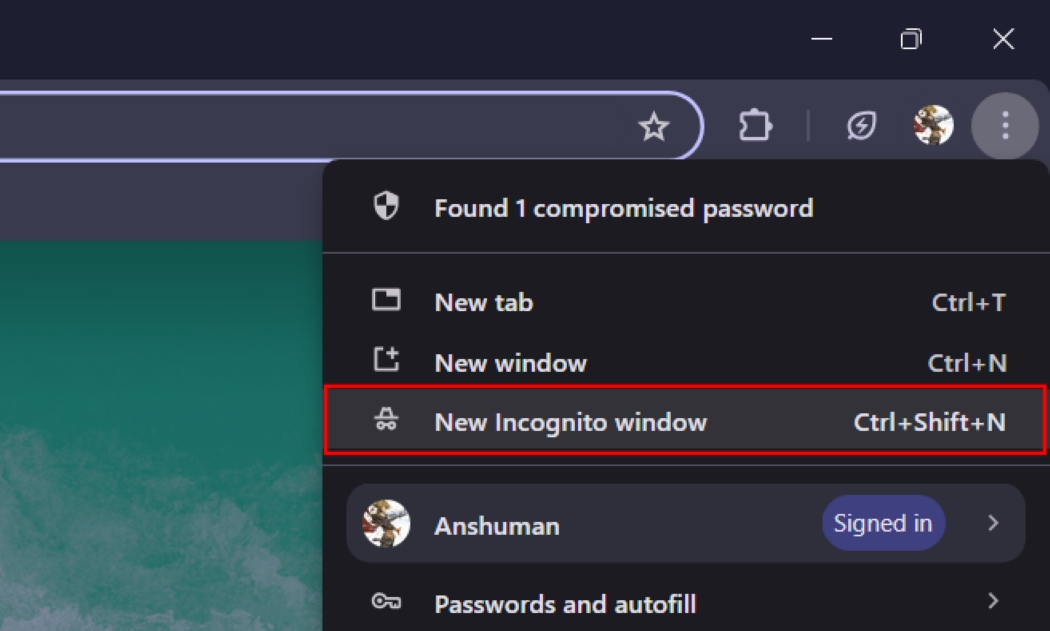Bookmark this page with the star icon
Viewport: 1050px width, 631px height.
pyautogui.click(x=654, y=126)
